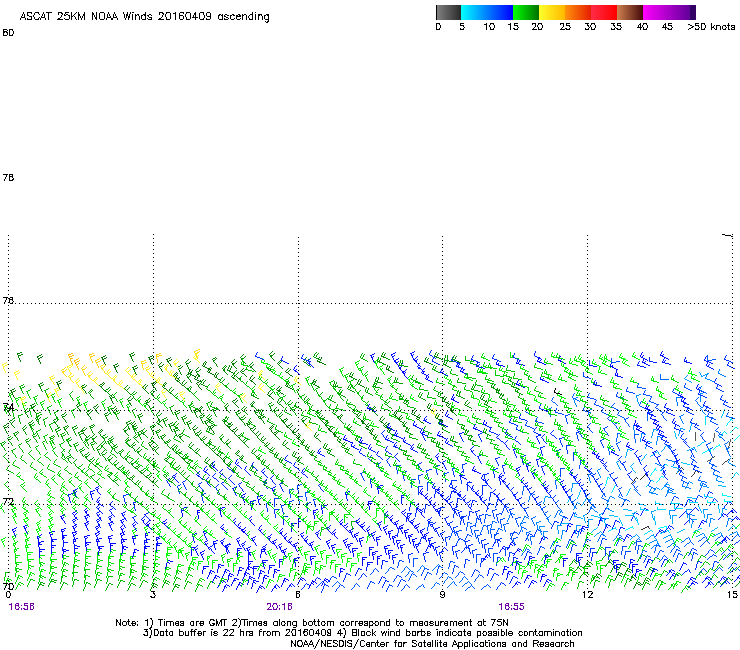This screenshot has width=740, height=650.
Task: Click the '30' label under the color scale
Action: point(590,27)
